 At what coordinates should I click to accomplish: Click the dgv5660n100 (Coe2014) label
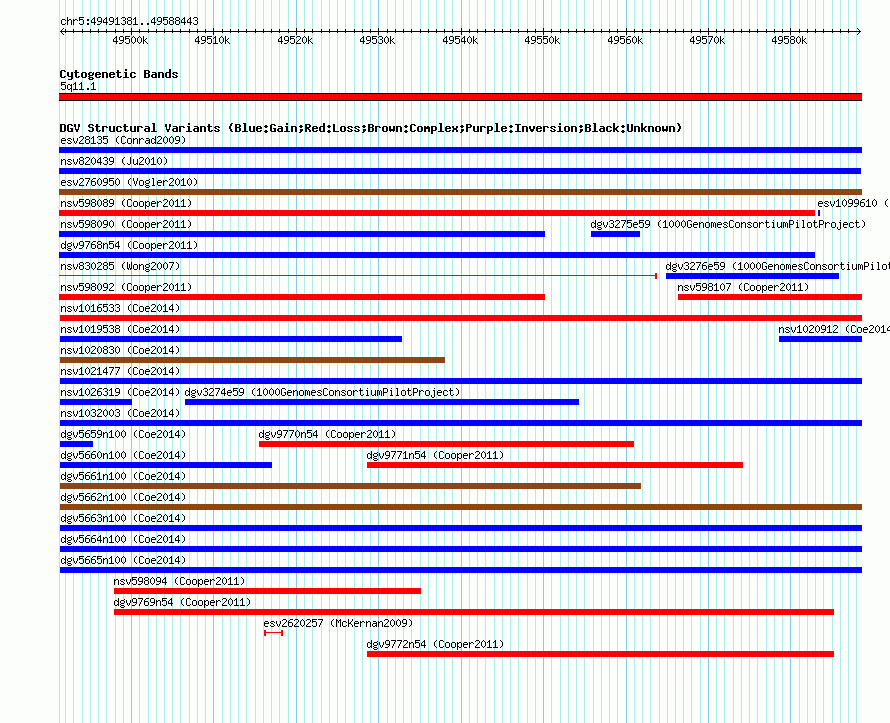[x=123, y=455]
